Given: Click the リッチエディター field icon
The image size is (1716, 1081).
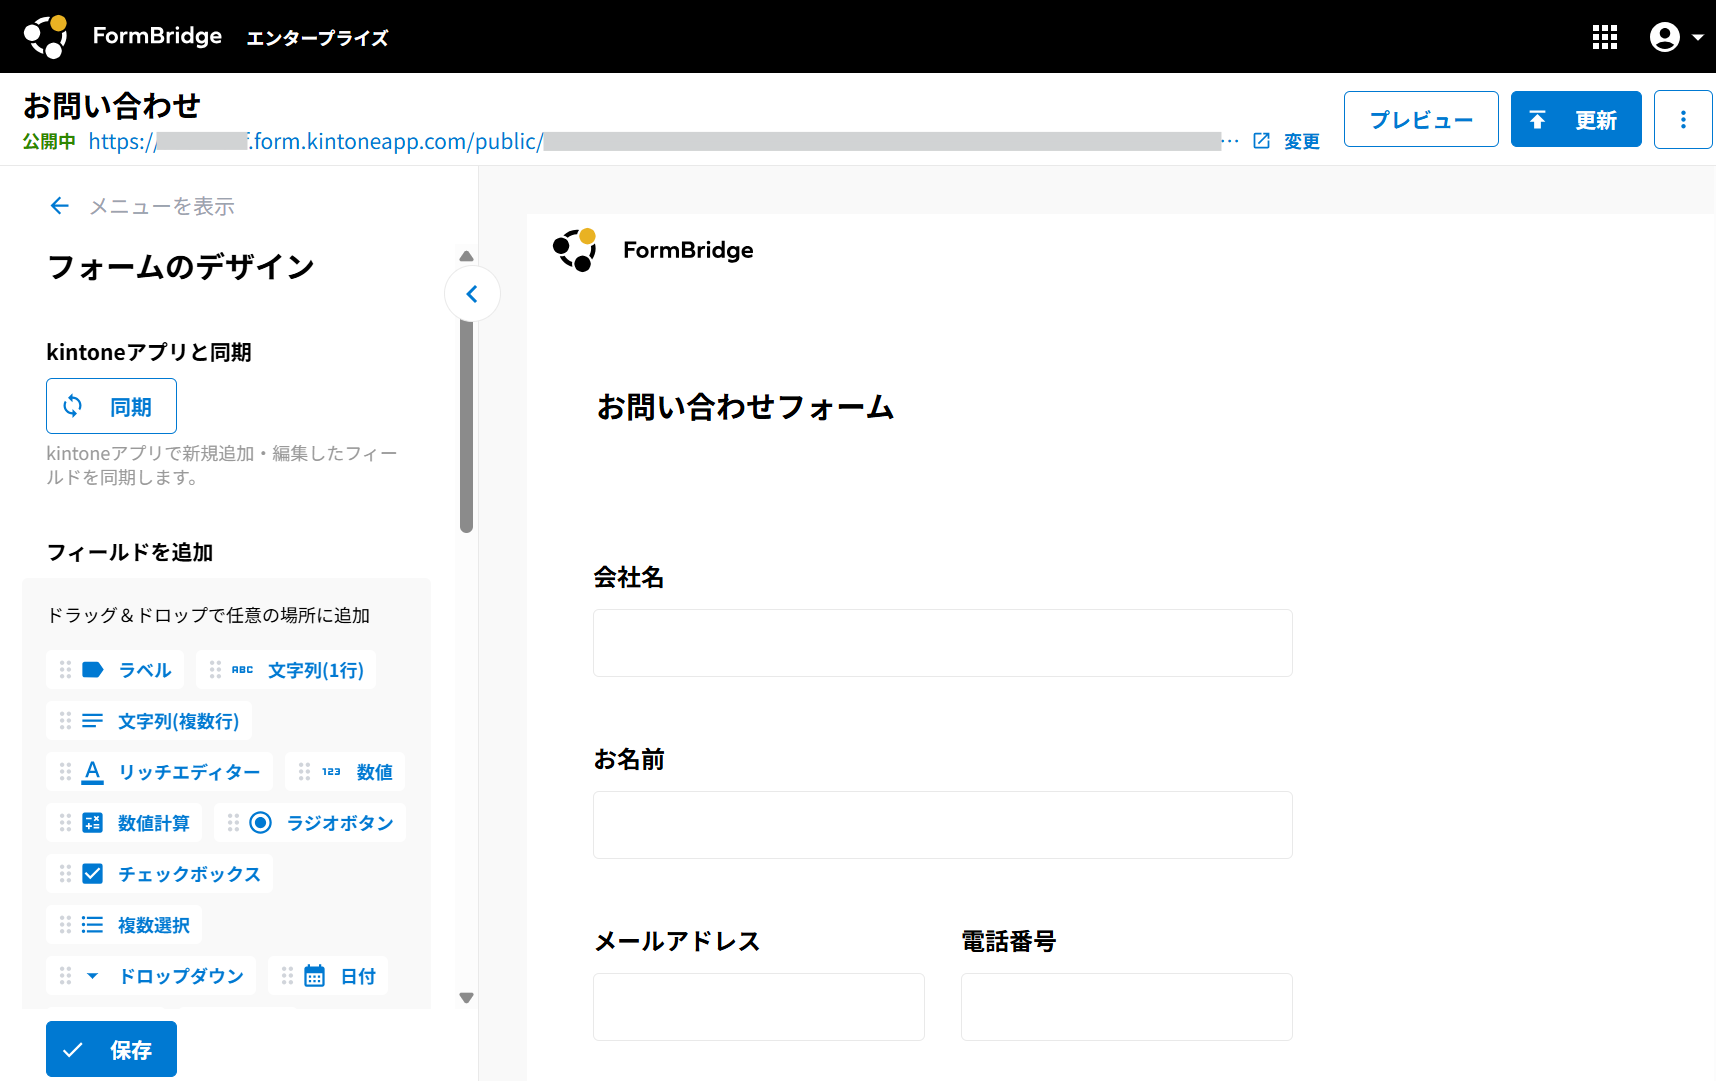Looking at the screenshot, I should point(92,772).
